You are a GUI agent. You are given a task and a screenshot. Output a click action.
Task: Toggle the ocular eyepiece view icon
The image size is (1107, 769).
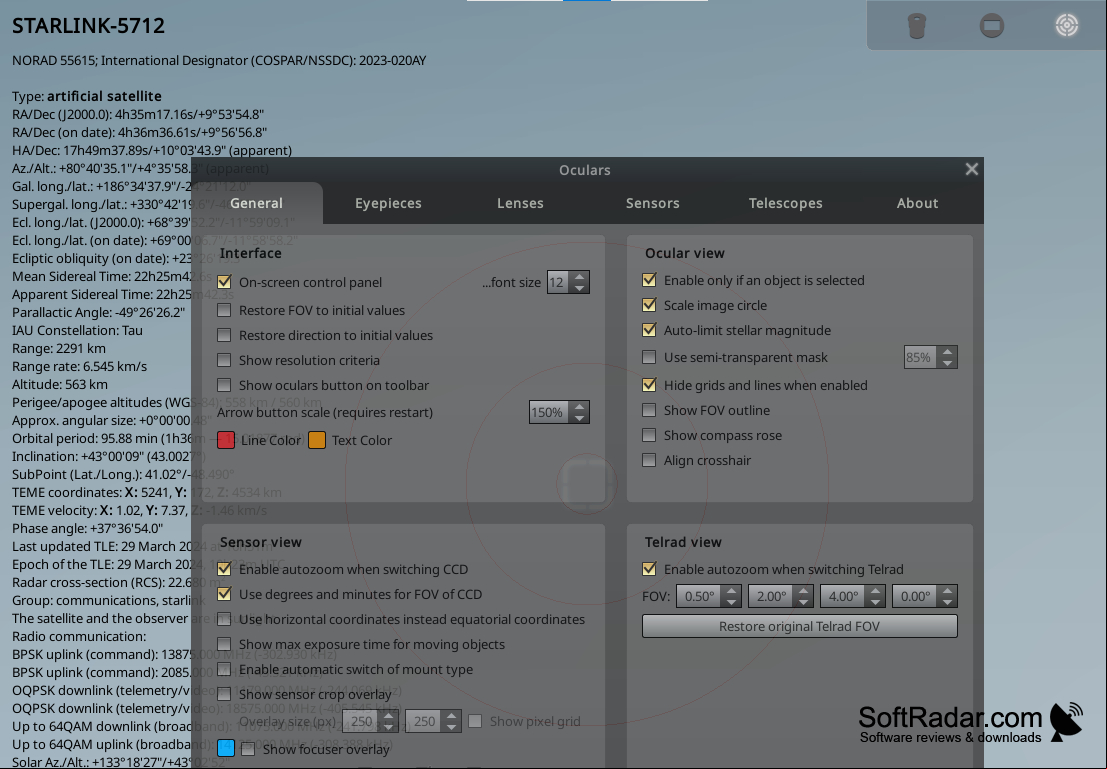916,26
